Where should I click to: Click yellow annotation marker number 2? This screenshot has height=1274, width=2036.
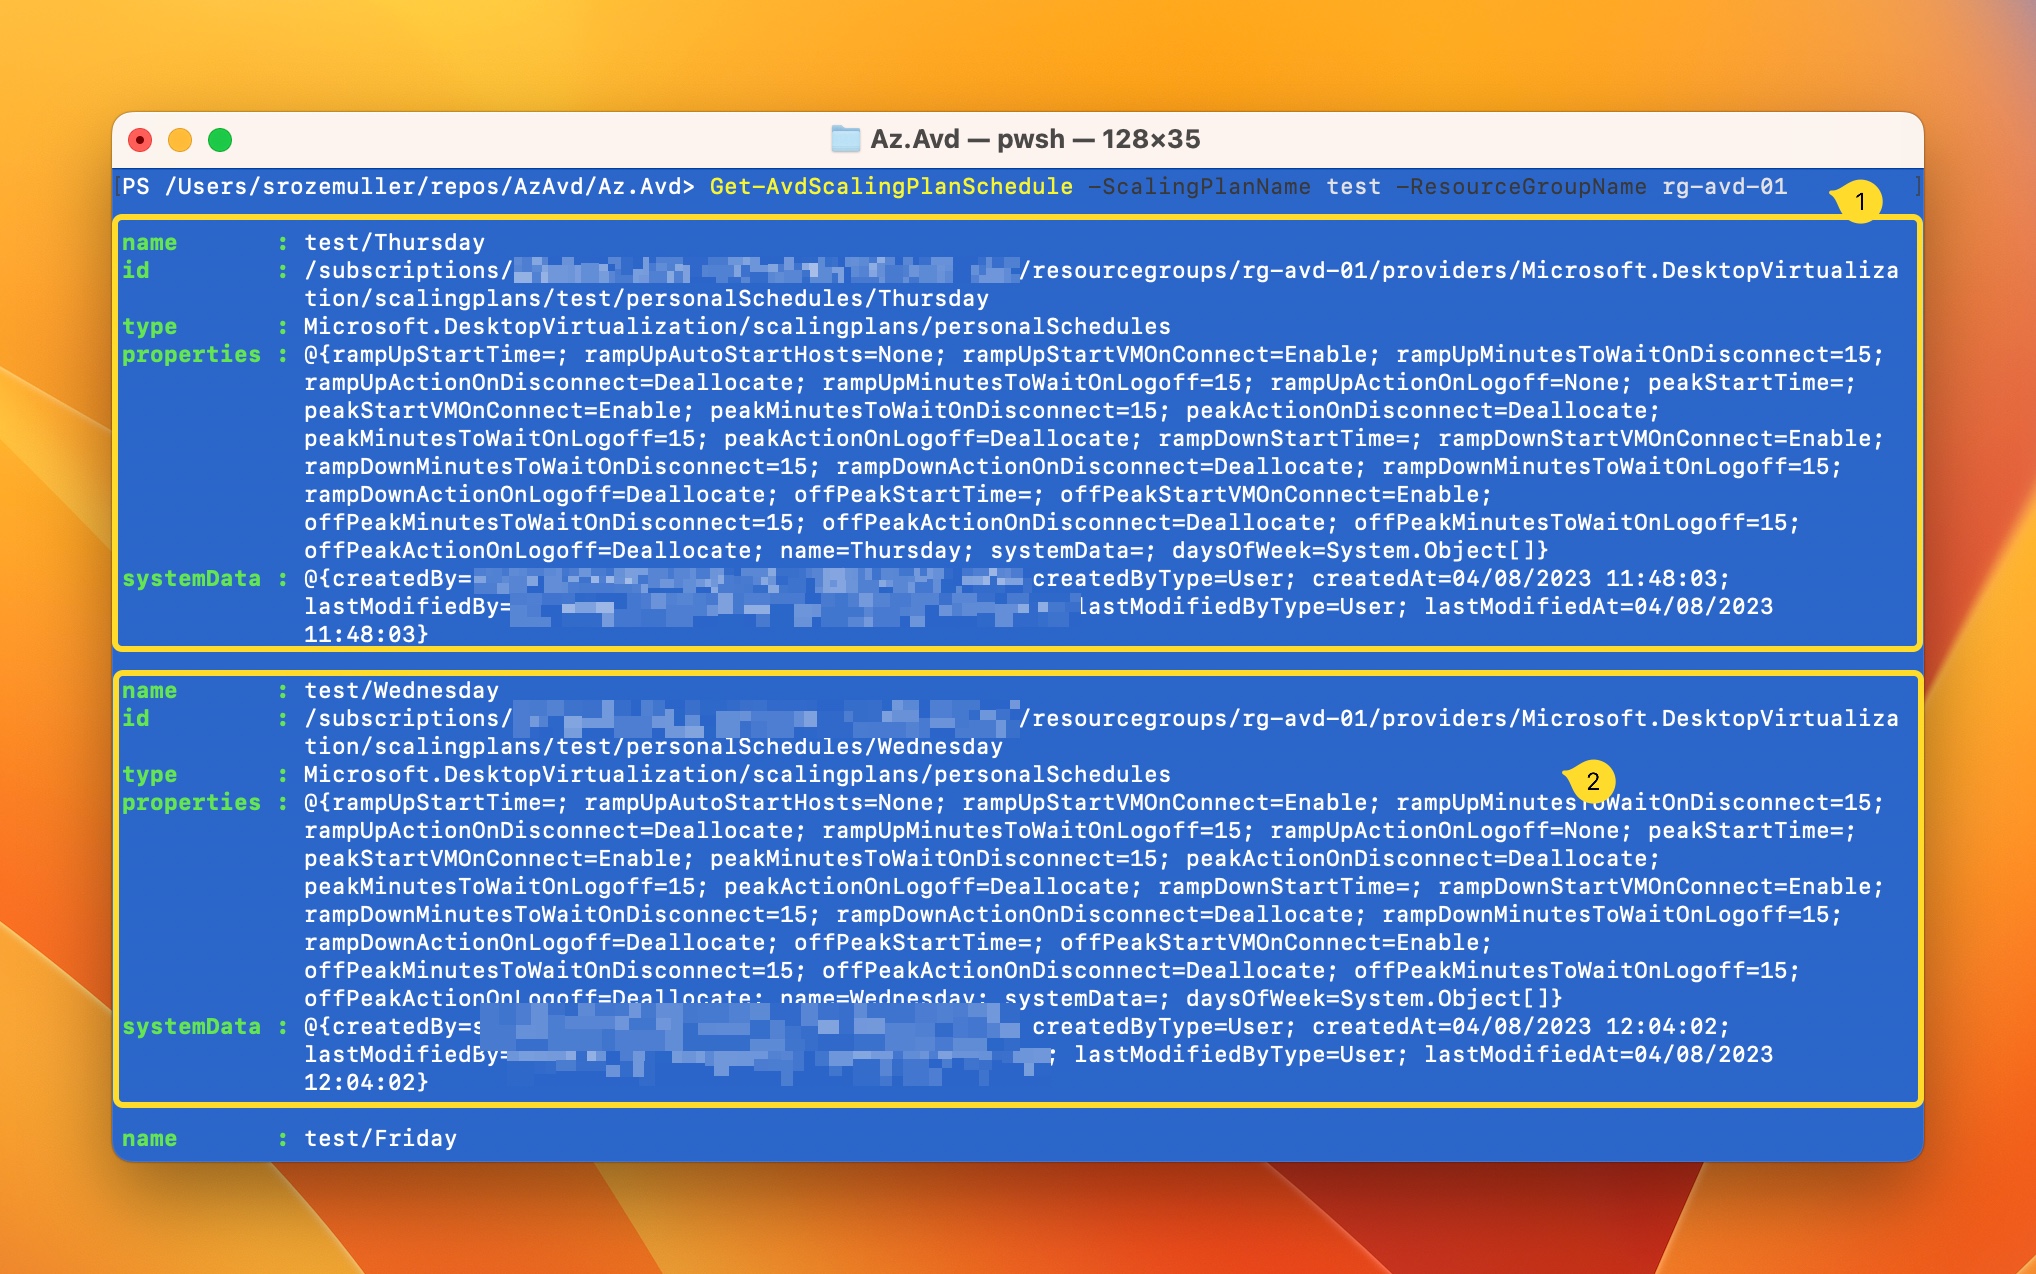click(x=1592, y=782)
